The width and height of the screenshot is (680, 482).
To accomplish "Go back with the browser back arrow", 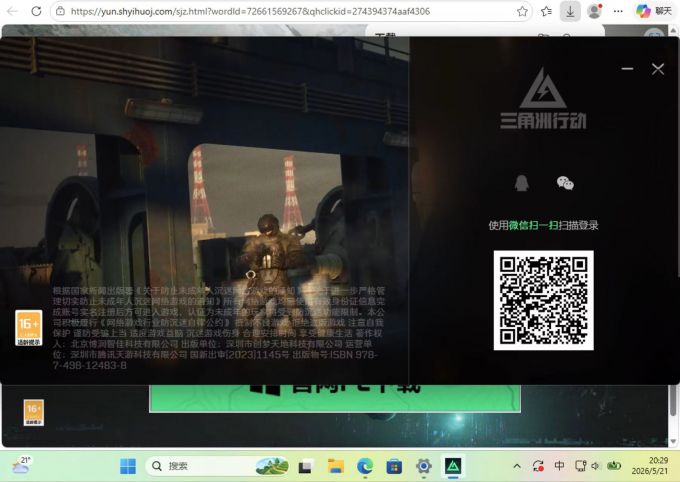I will pyautogui.click(x=12, y=11).
